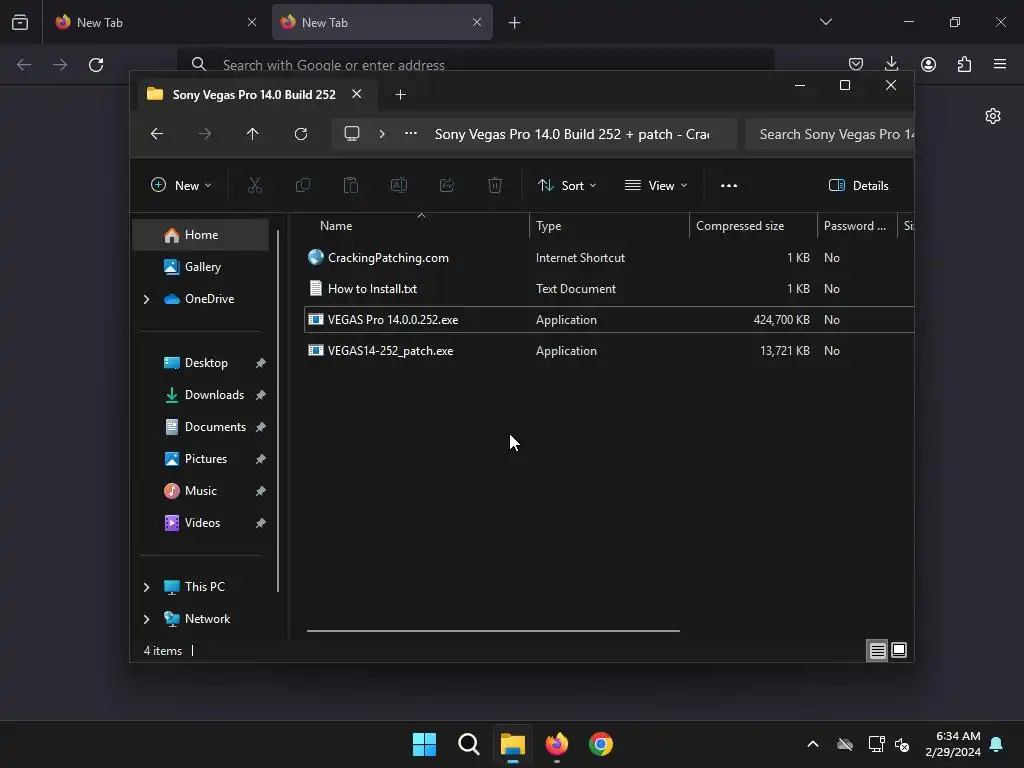1024x768 pixels.
Task: Open Firefox settings gear on New Tab
Action: coord(993,116)
